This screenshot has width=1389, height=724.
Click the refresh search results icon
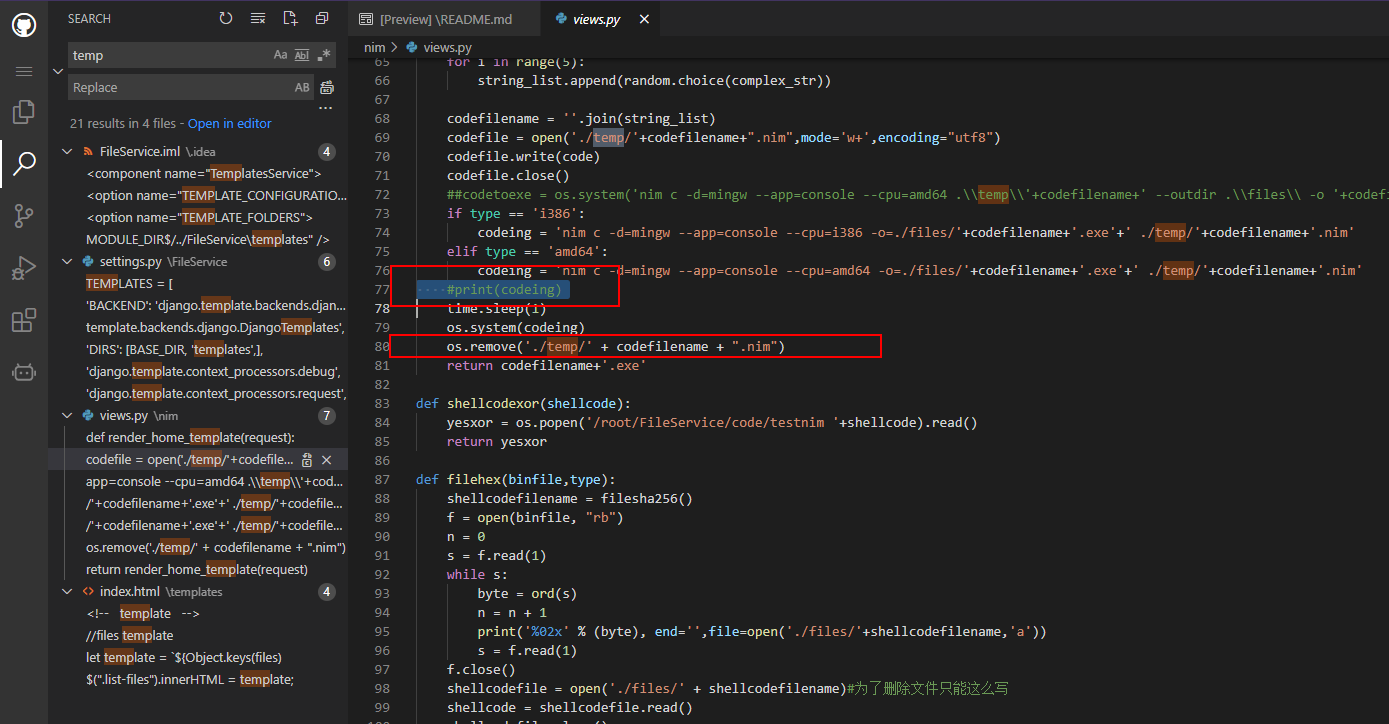pos(226,18)
